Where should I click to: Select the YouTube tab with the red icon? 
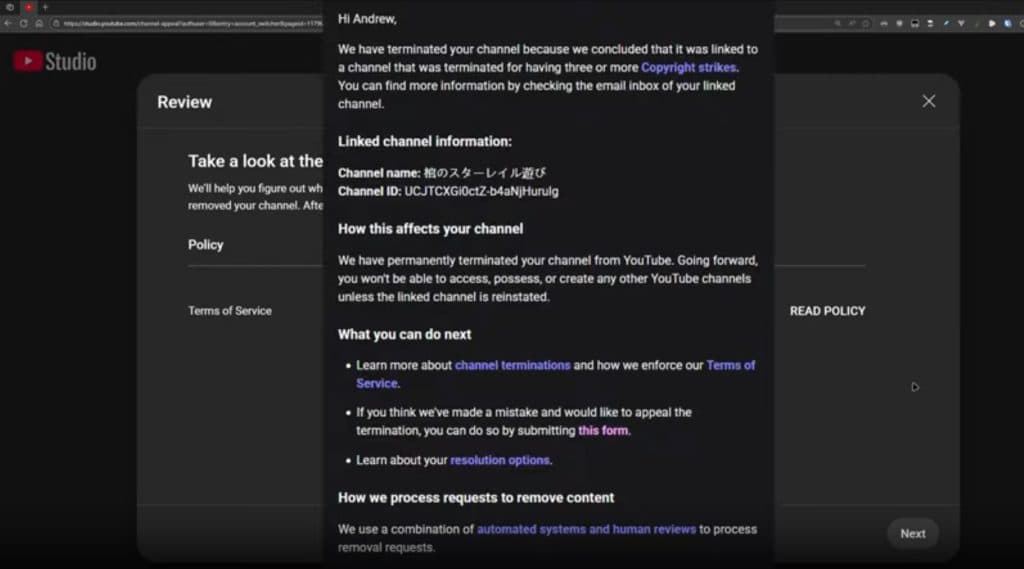tap(29, 7)
